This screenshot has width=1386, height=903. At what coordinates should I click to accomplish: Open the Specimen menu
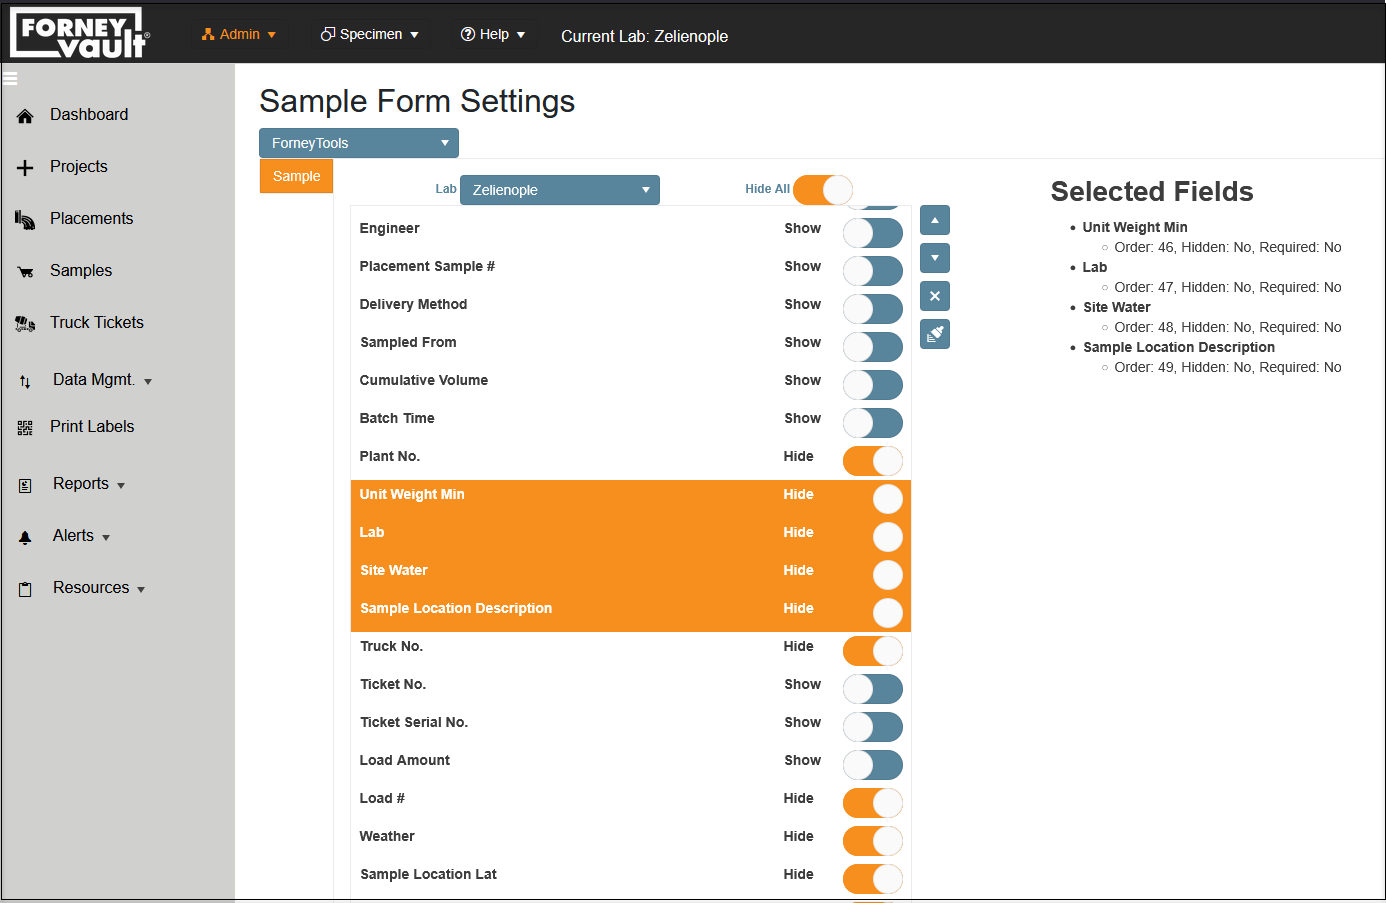369,33
